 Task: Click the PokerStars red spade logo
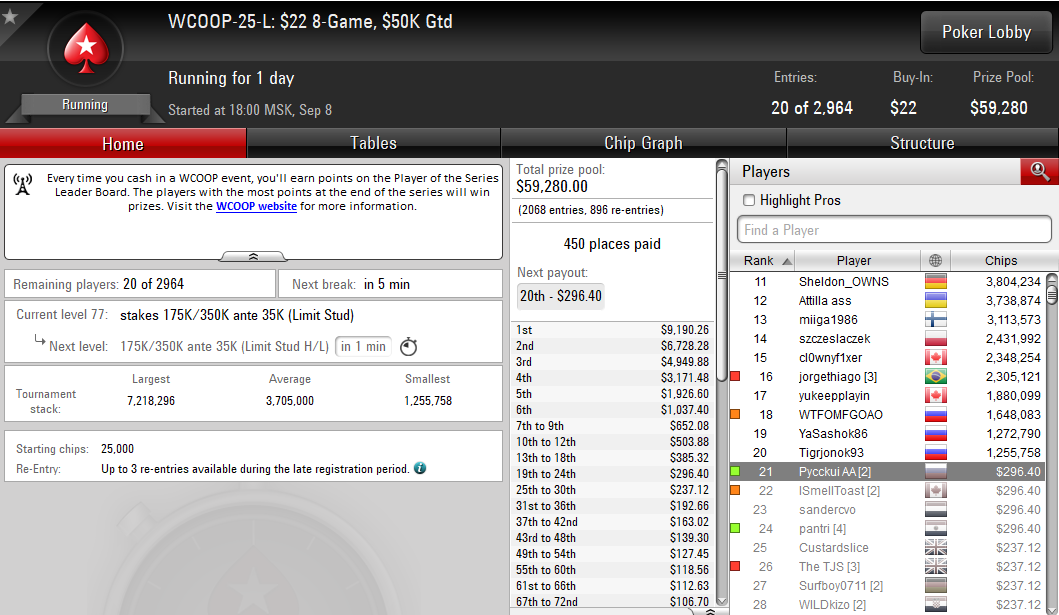pos(86,49)
